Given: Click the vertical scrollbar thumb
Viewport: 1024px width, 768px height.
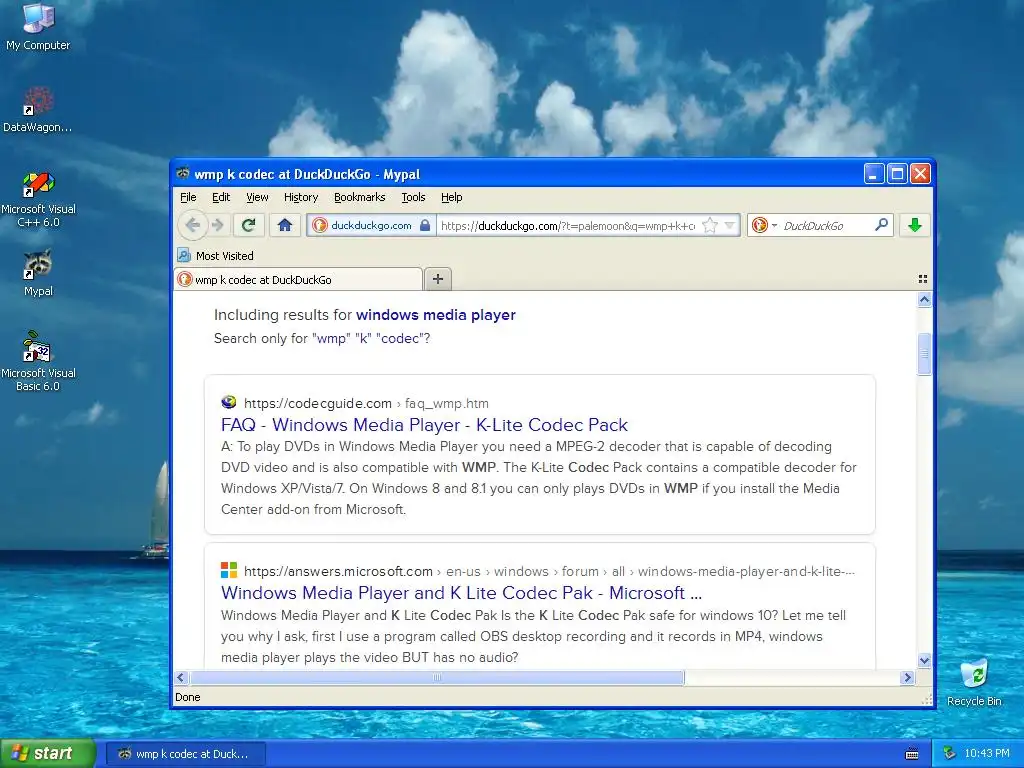Looking at the screenshot, I should click(x=924, y=354).
